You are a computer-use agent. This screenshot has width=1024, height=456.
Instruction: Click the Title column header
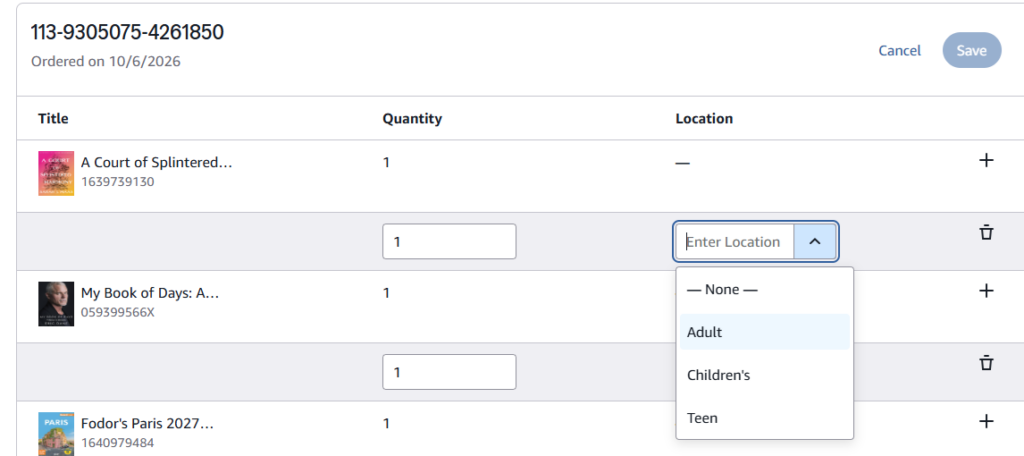pos(53,118)
